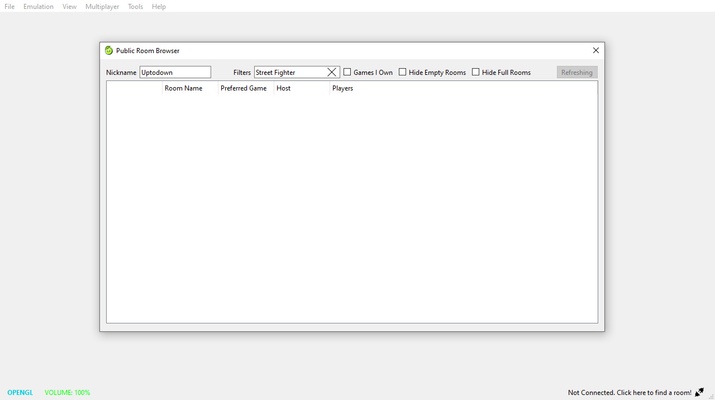This screenshot has width=715, height=400.
Task: Click Not Connected find a room text
Action: 629,392
